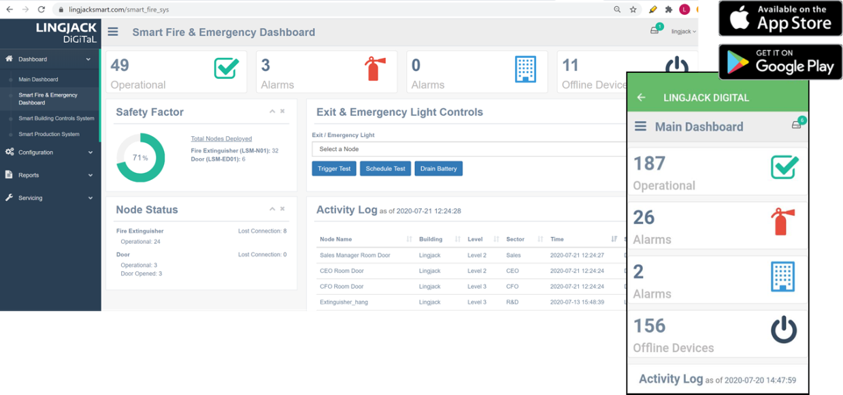Click the address bar URL lingjacksmart.com

[119, 10]
